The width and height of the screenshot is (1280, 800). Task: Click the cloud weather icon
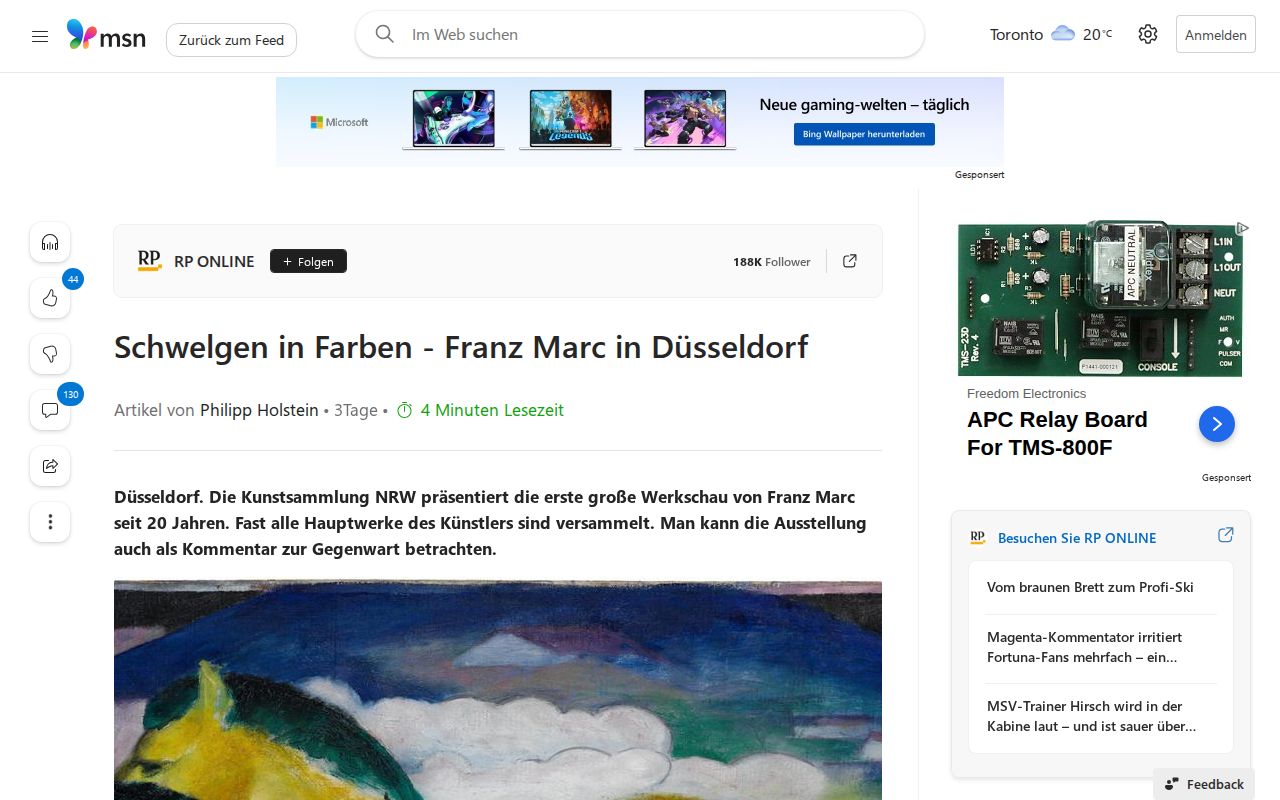(x=1063, y=34)
